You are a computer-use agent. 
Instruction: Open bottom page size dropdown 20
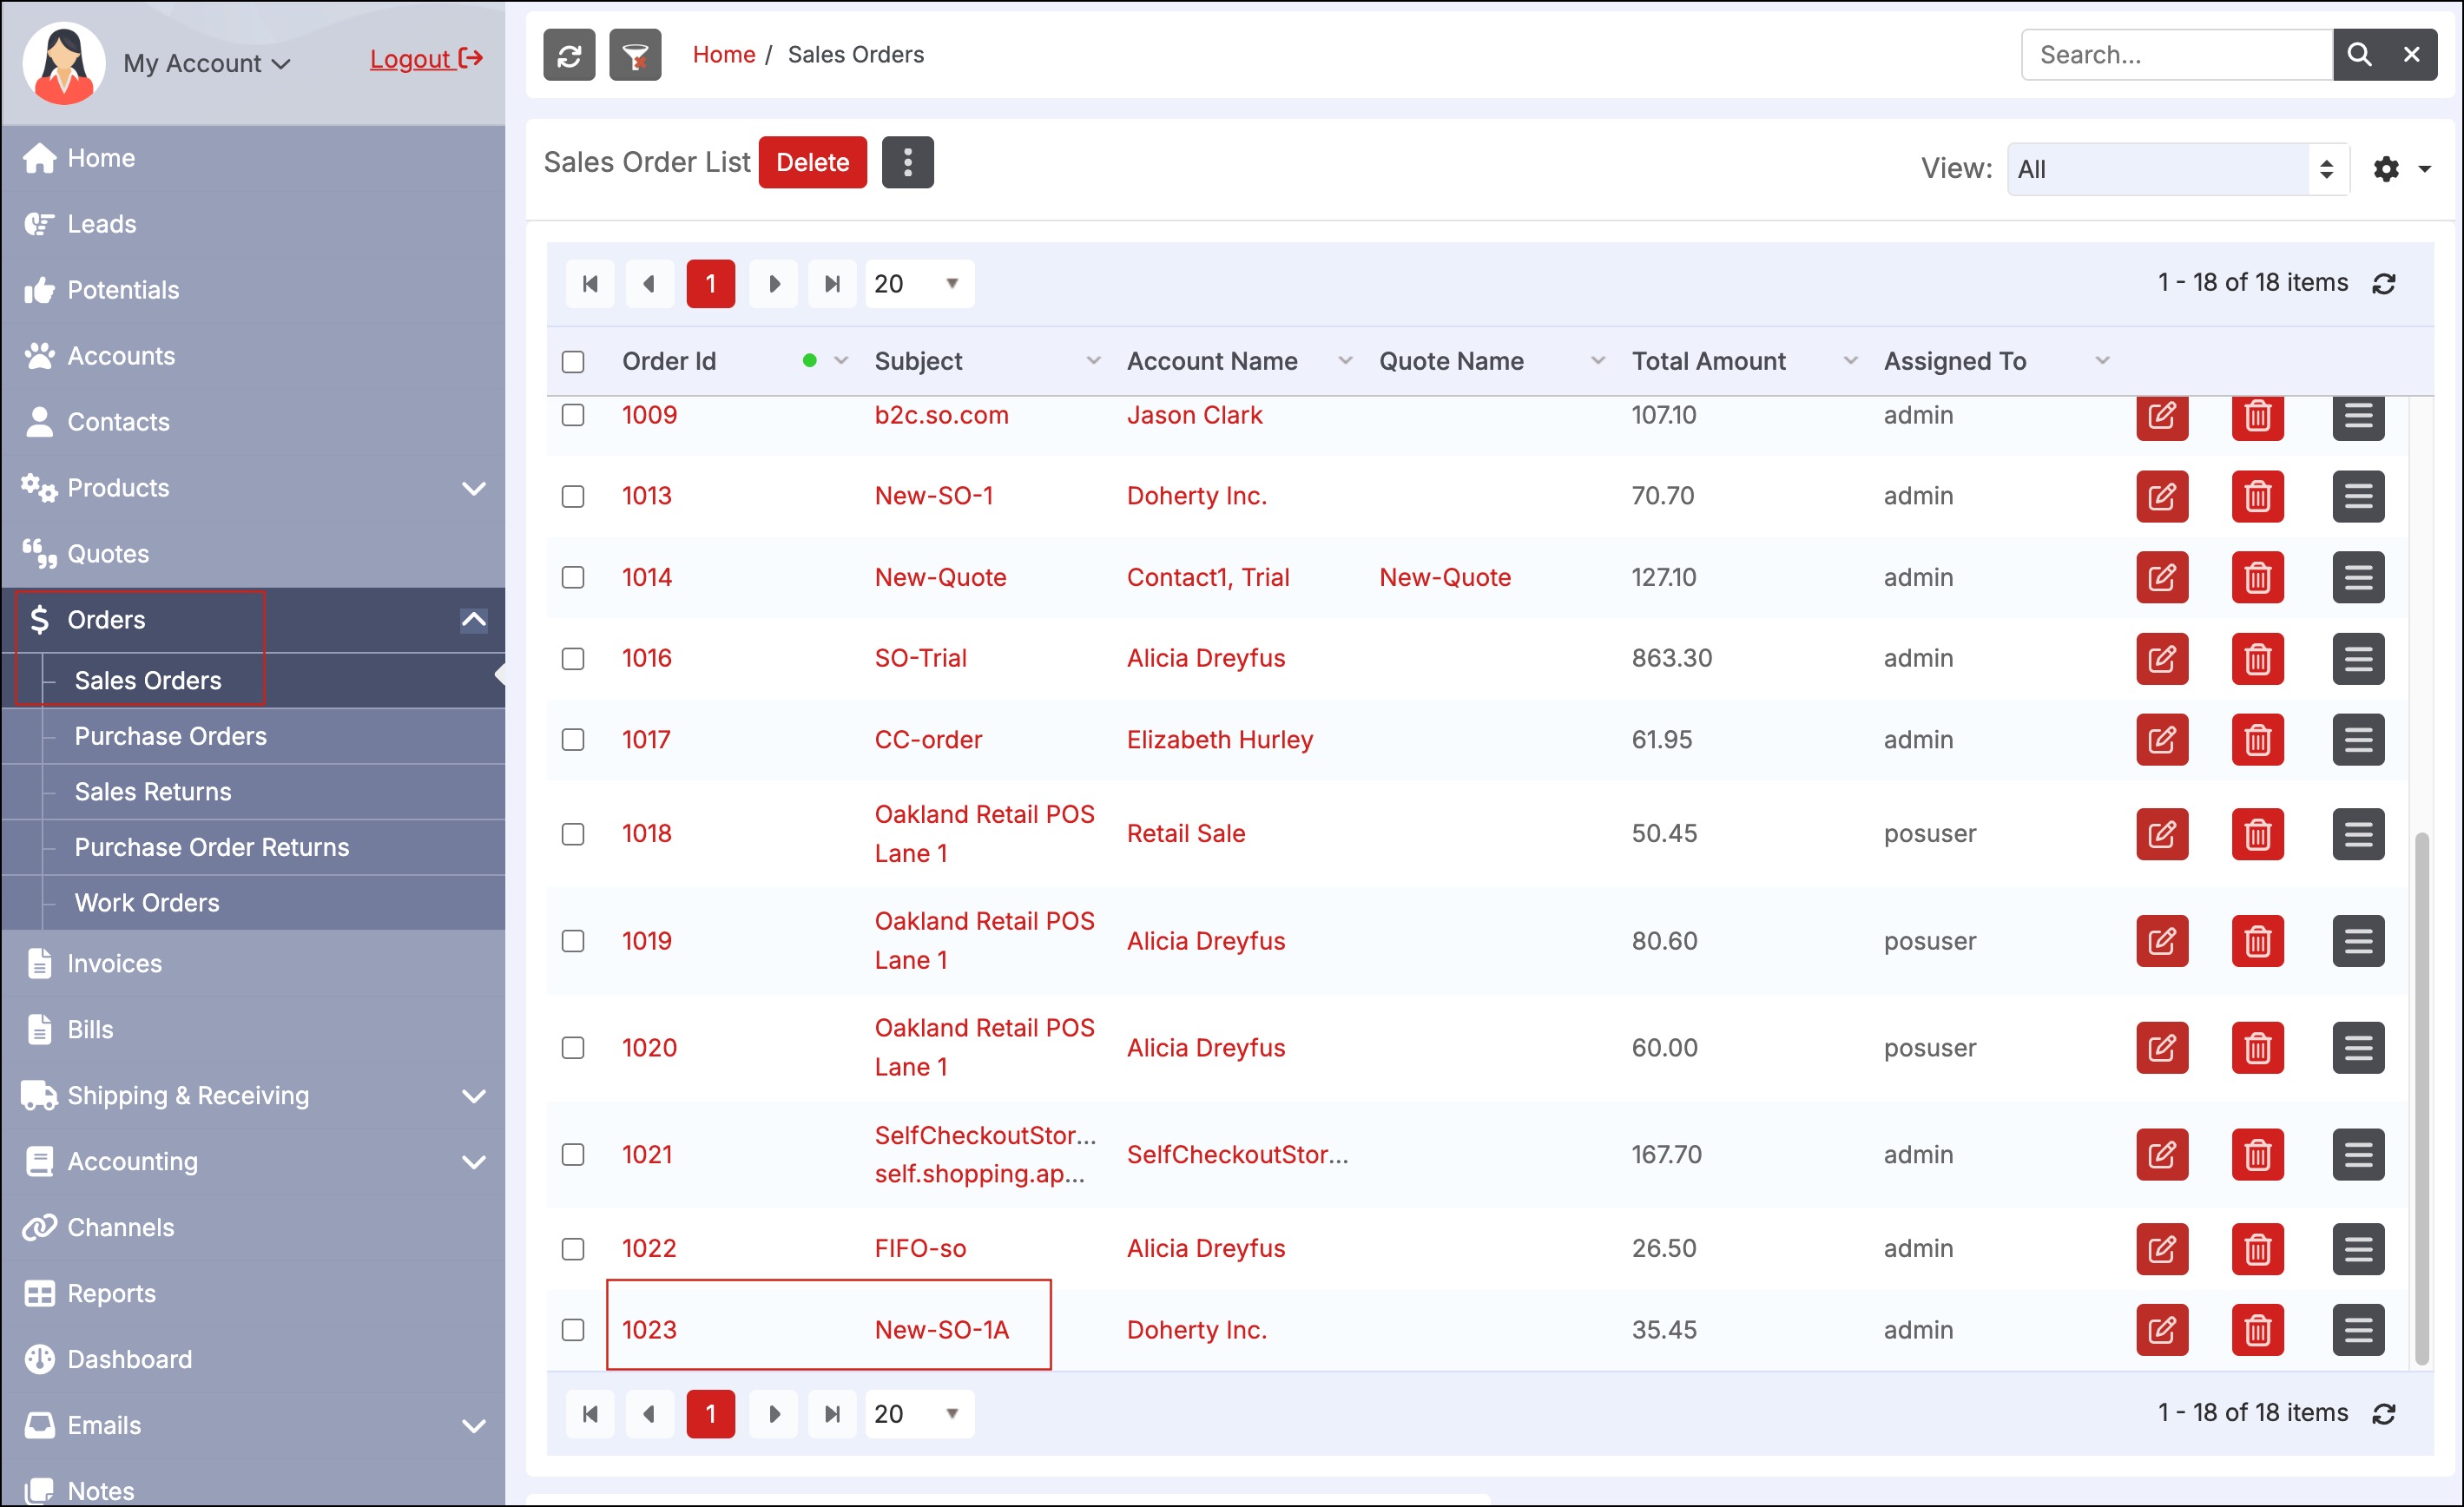pyautogui.click(x=919, y=1414)
